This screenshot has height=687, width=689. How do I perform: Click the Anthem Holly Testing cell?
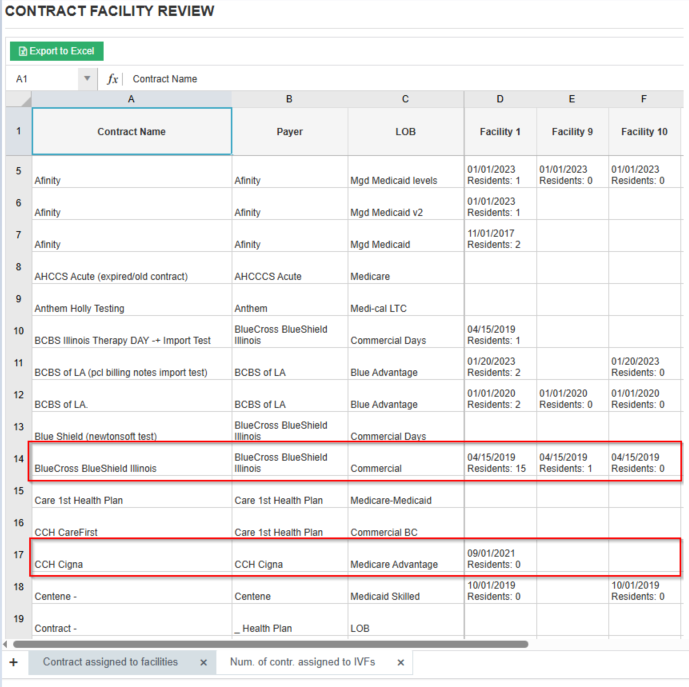[131, 300]
